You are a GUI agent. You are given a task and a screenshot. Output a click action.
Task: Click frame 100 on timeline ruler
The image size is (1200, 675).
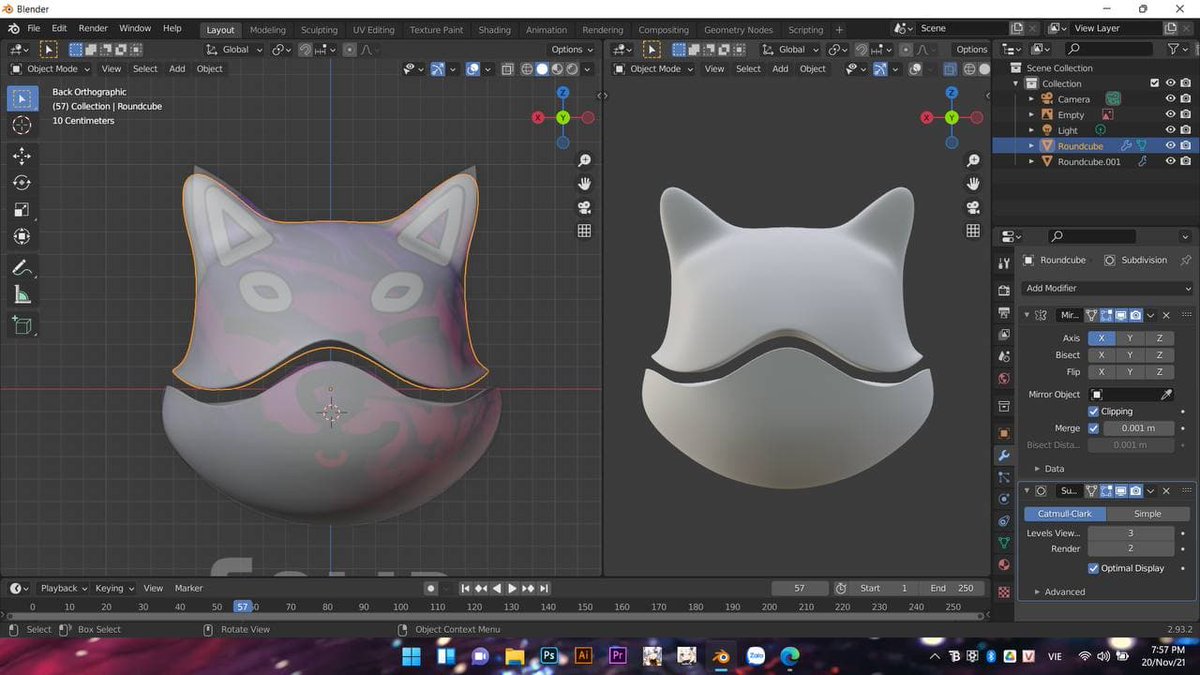(401, 606)
